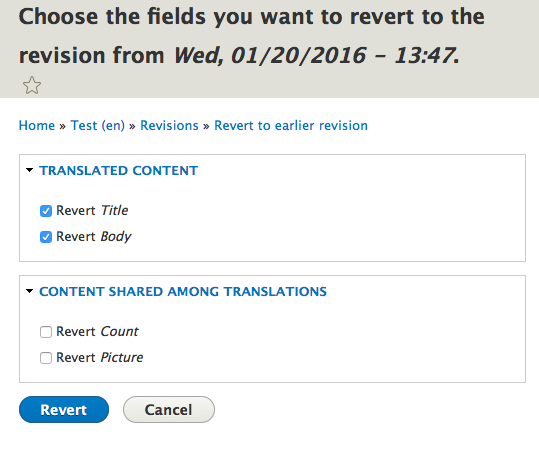
Task: Click the Cancel button
Action: point(169,409)
